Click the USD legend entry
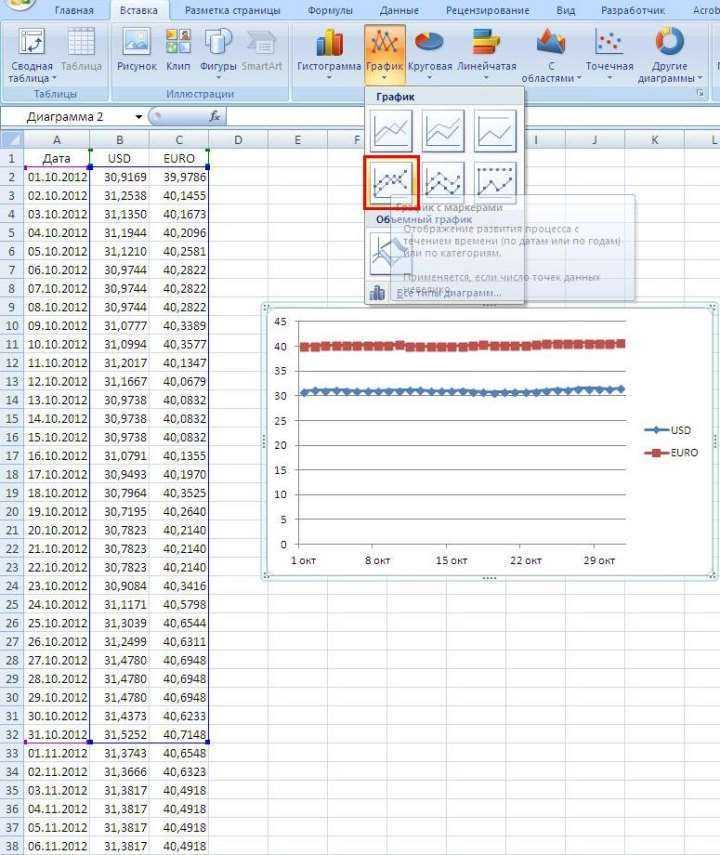The image size is (720, 855). tap(668, 430)
